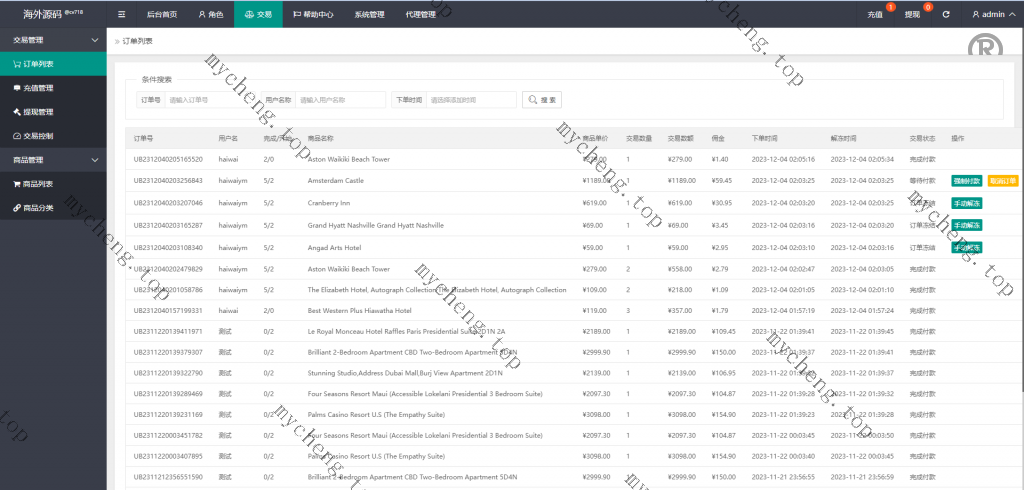Open 交易控制 sidebar item
The image size is (1024, 490).
coord(39,136)
